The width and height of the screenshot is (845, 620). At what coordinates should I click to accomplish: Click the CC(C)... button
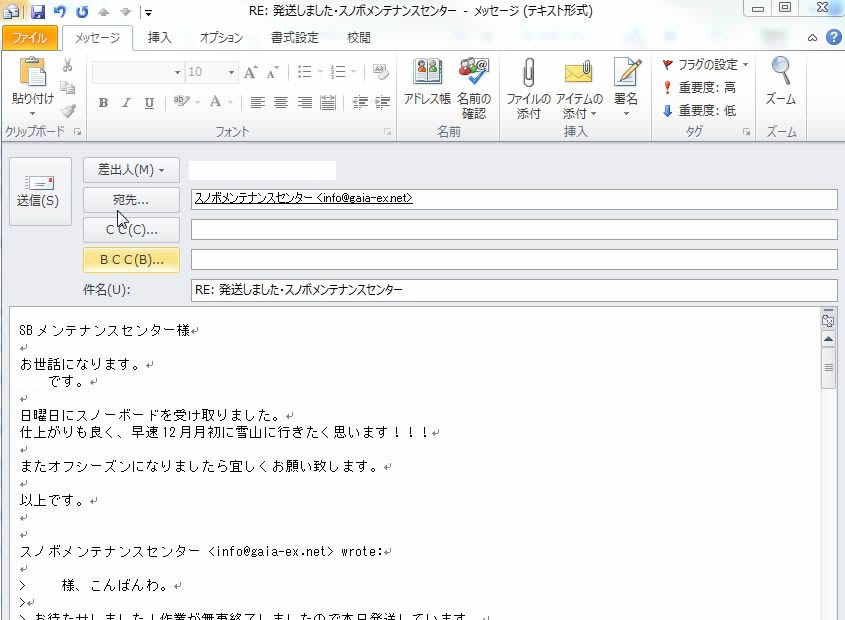(131, 230)
